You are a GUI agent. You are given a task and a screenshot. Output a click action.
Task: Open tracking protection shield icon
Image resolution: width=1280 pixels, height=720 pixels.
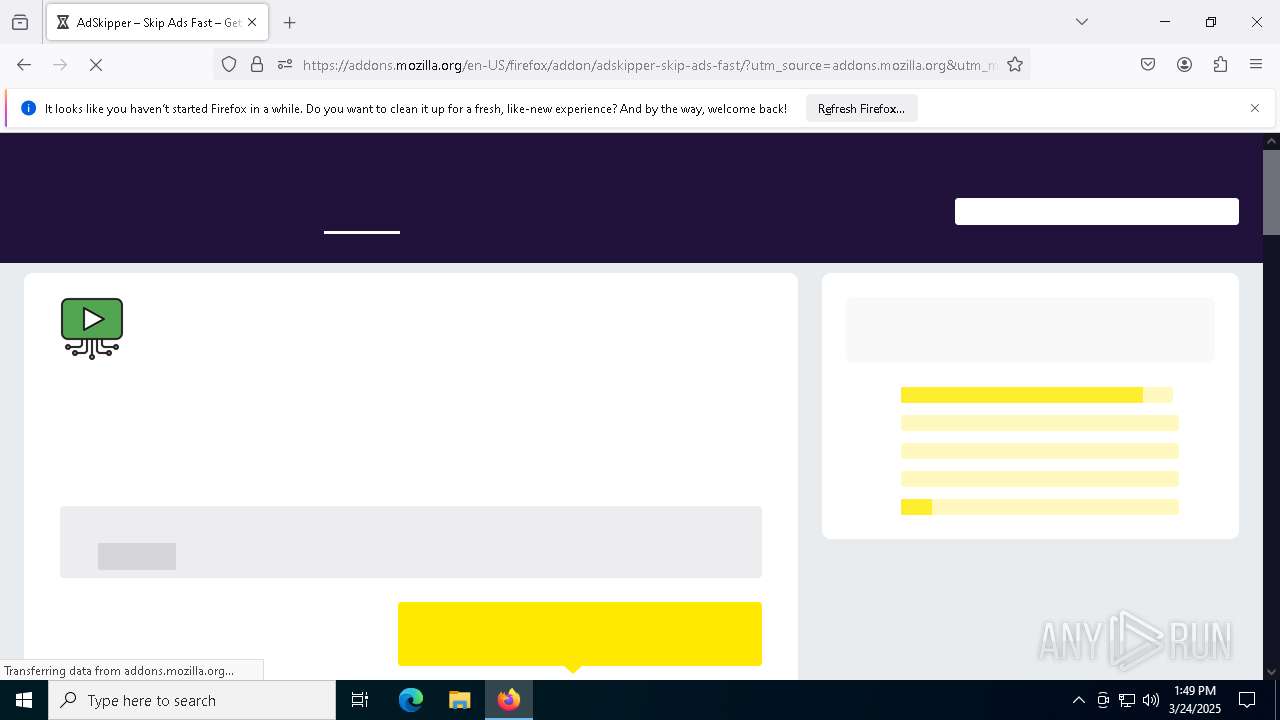(x=229, y=65)
